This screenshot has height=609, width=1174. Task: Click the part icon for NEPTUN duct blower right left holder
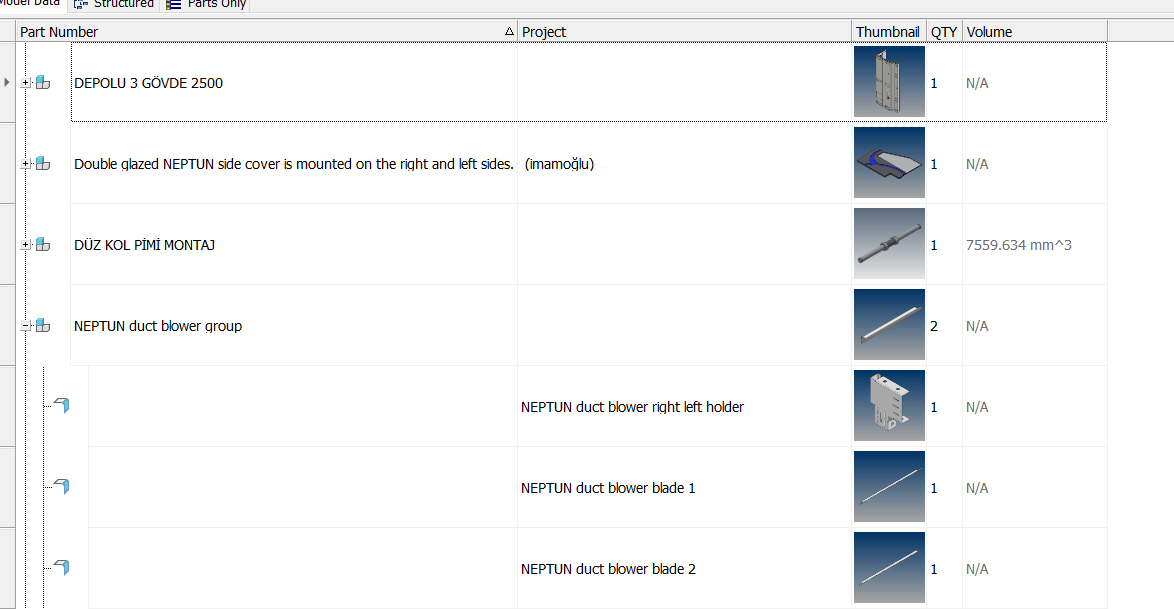(62, 406)
